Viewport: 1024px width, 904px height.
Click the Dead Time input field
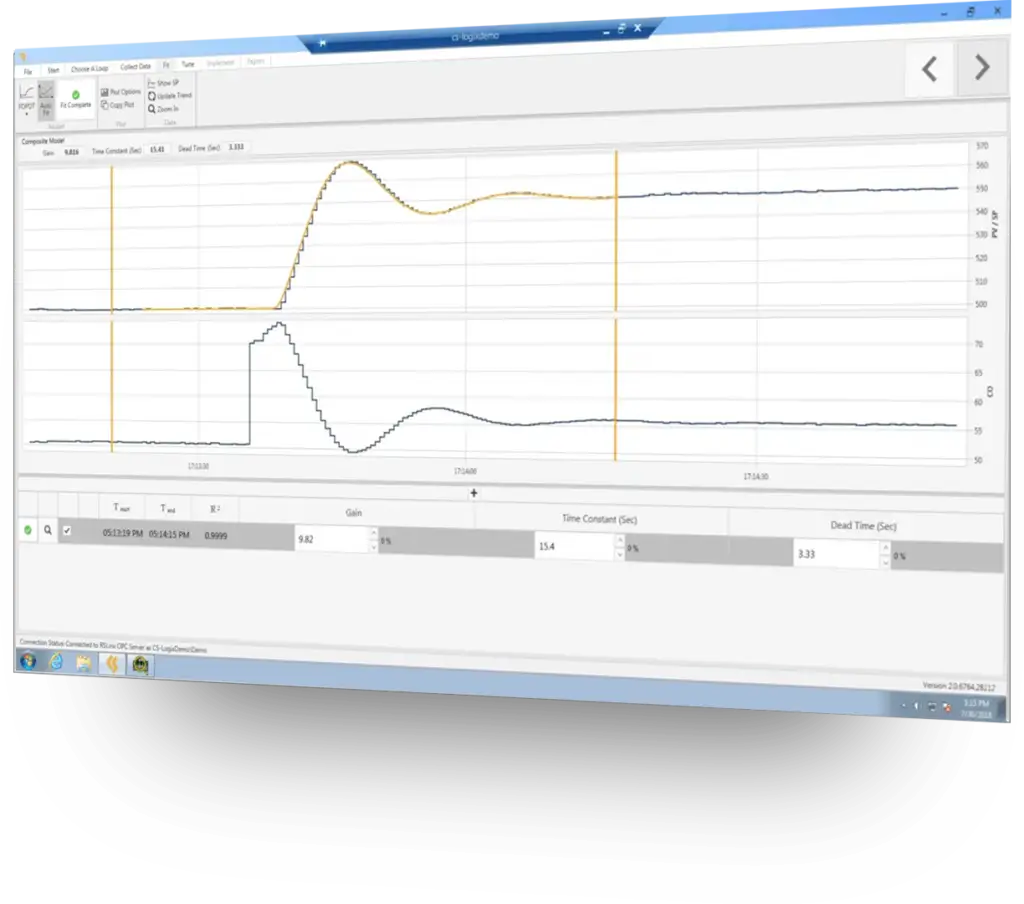tap(835, 554)
